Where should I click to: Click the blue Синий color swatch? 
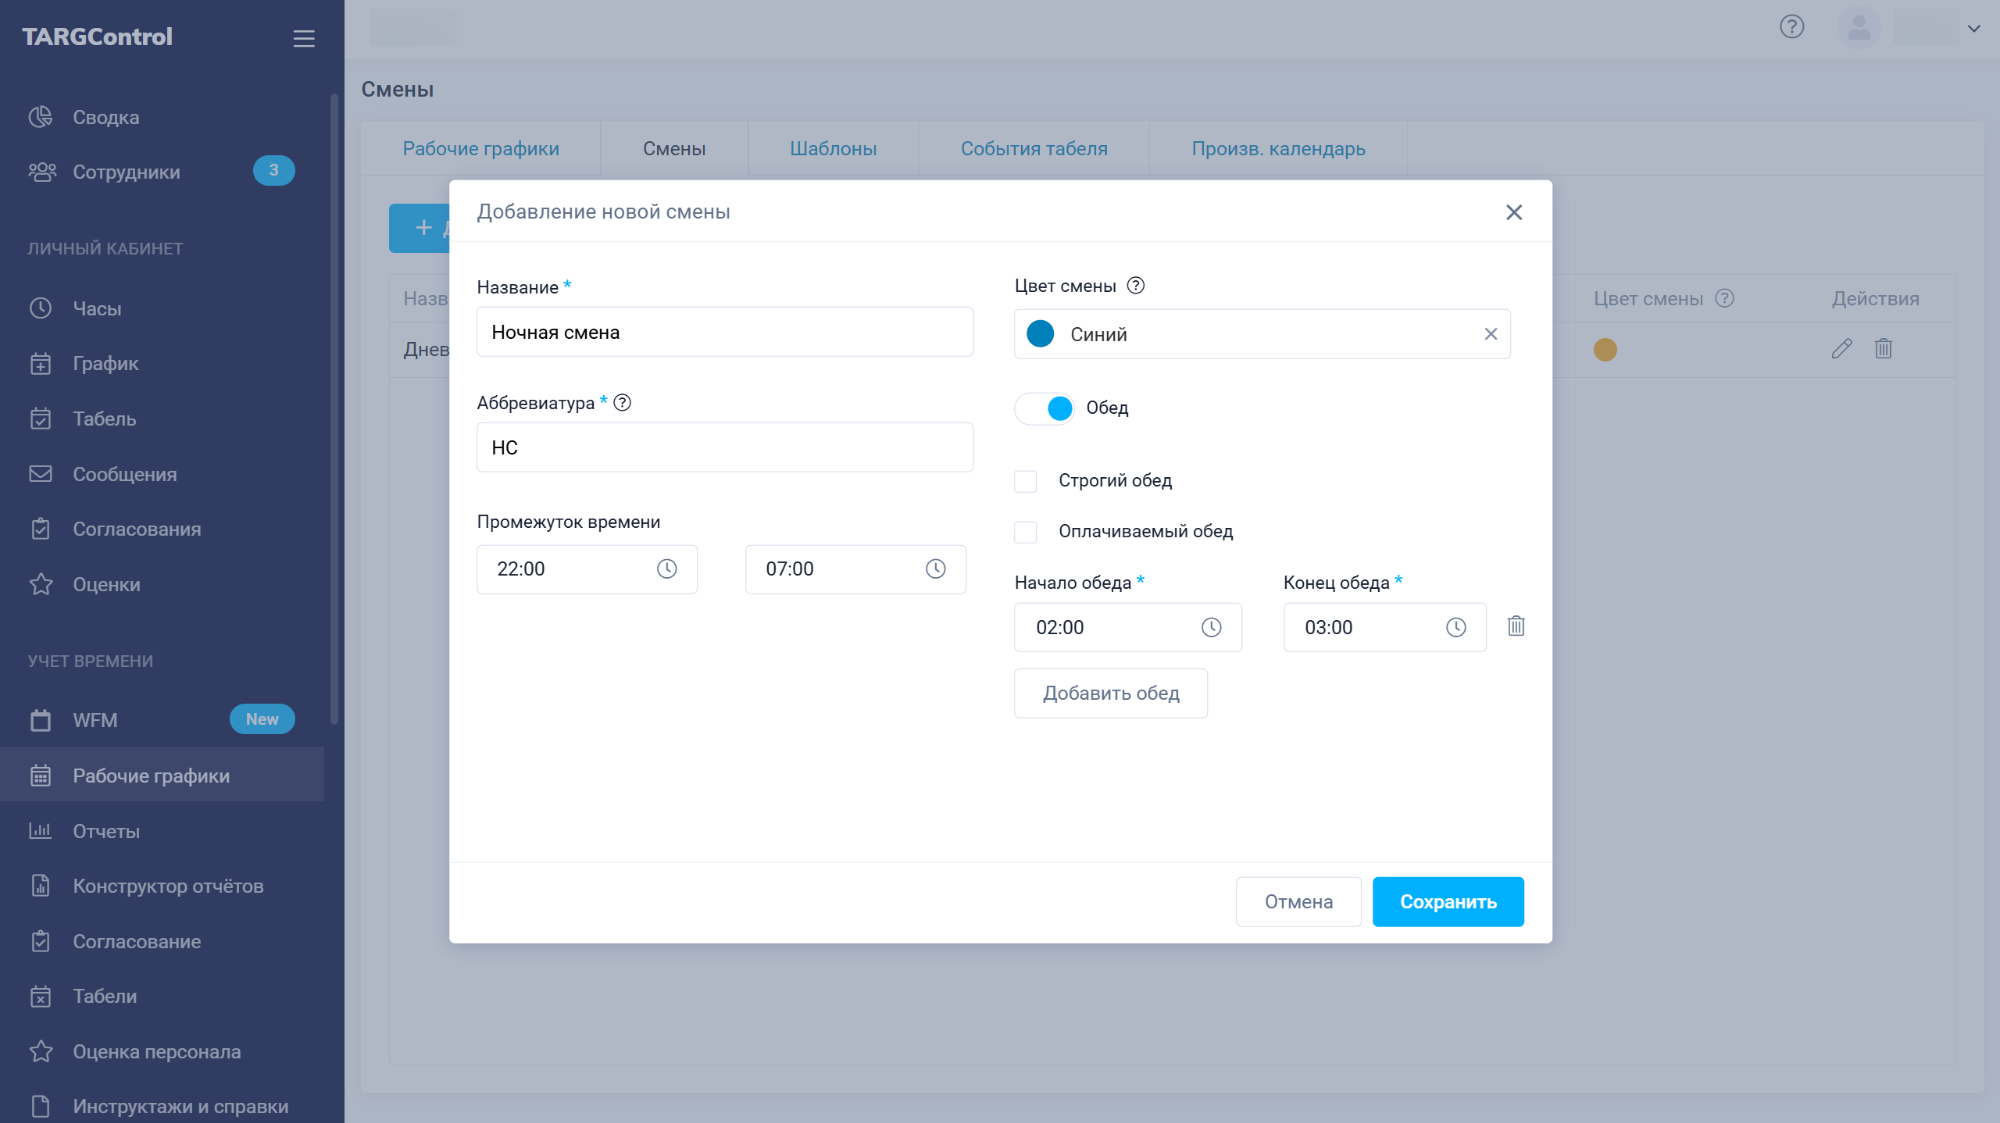click(1040, 334)
